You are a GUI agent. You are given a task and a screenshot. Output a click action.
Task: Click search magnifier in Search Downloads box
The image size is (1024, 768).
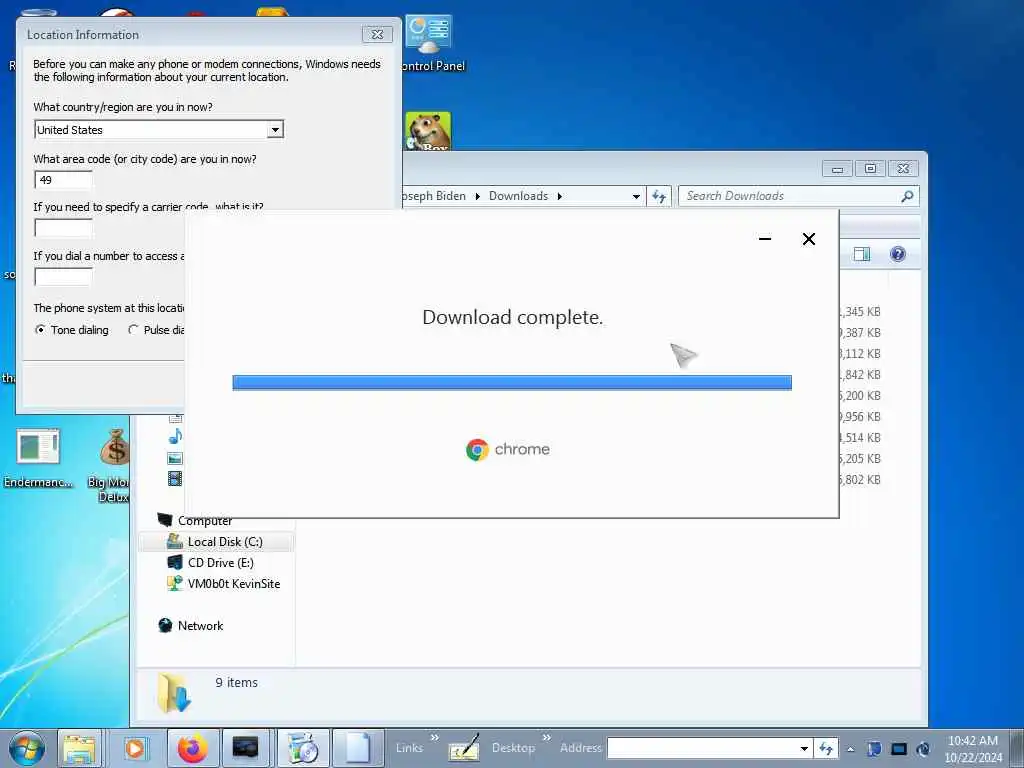[907, 196]
